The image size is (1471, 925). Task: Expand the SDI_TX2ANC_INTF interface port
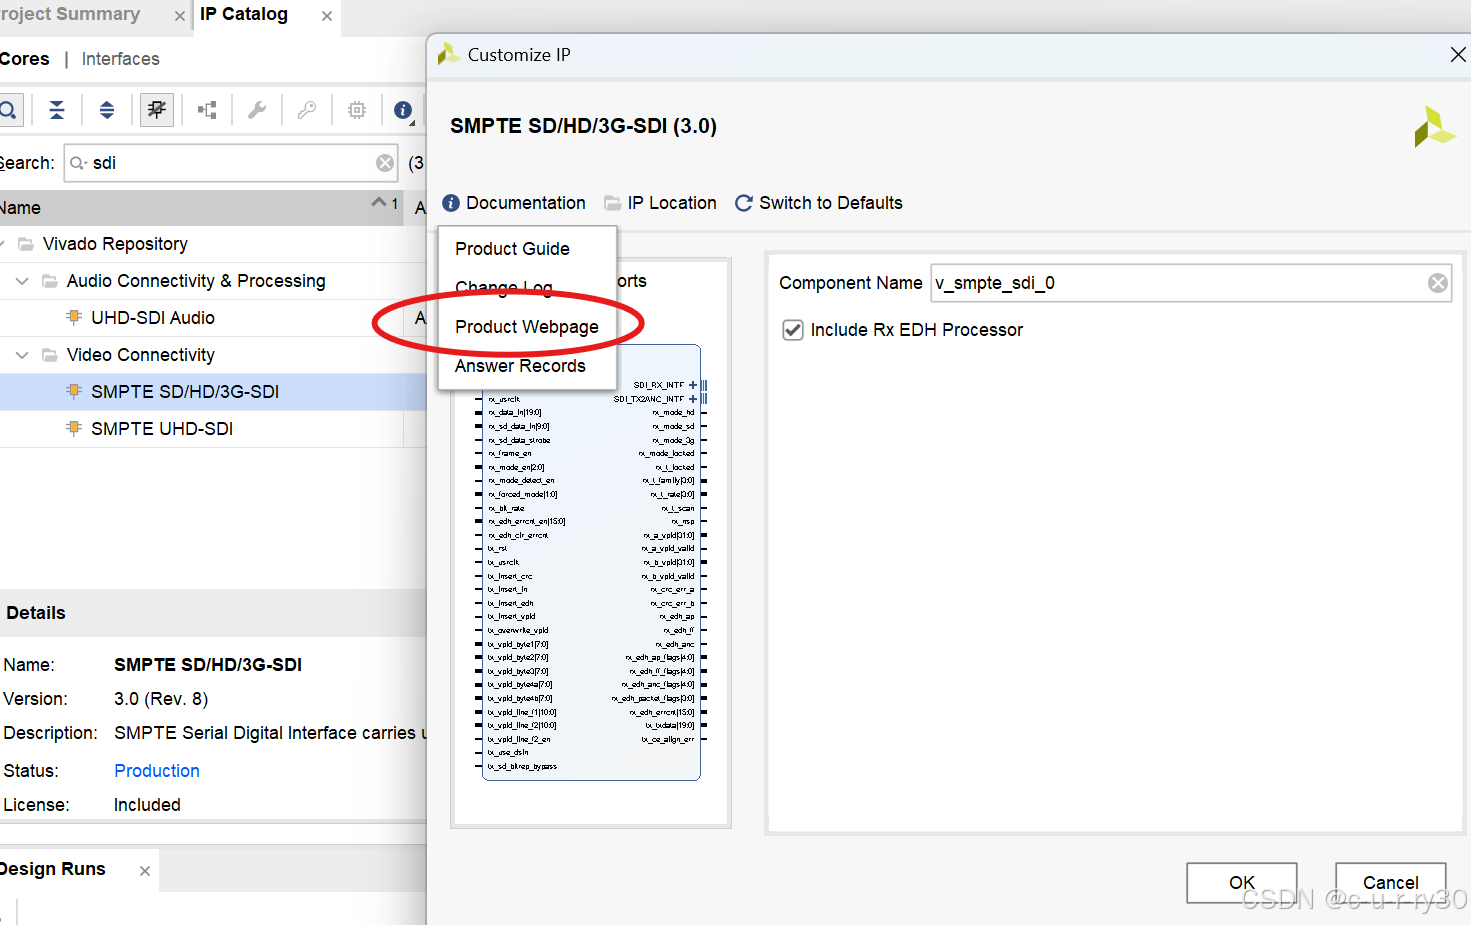tap(693, 399)
